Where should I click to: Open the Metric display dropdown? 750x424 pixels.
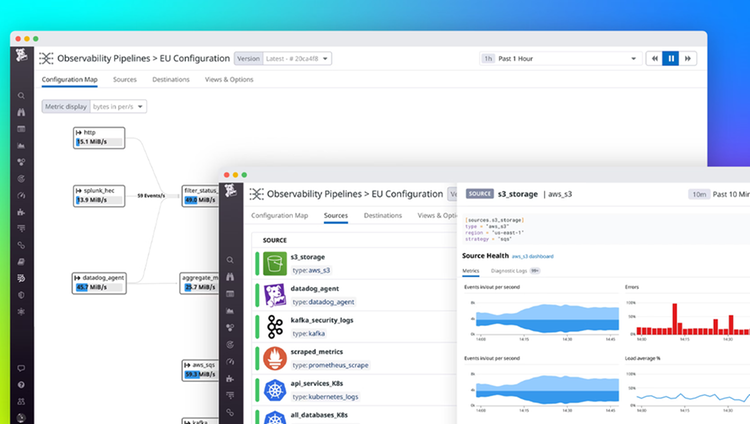point(94,106)
